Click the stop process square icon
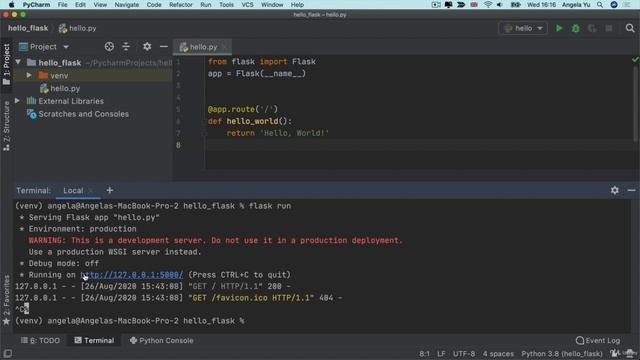The image size is (640, 360). click(609, 28)
